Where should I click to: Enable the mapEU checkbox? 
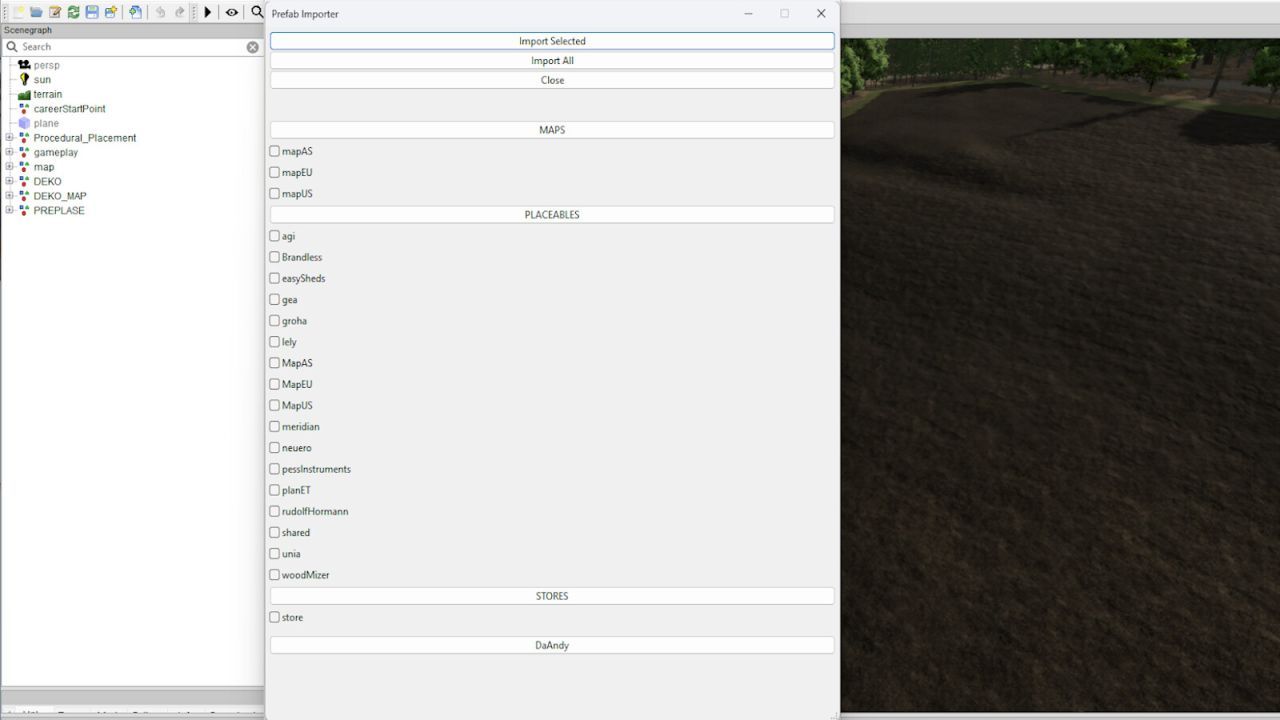point(274,172)
